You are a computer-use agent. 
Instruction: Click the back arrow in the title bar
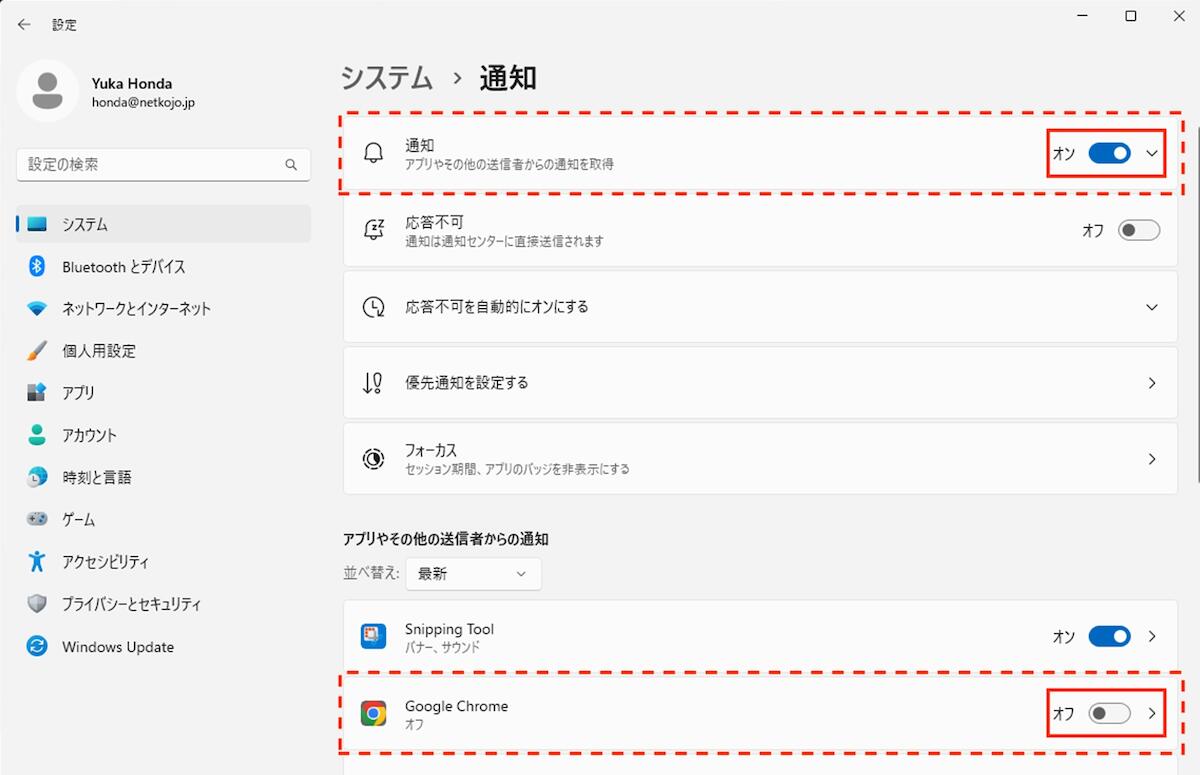click(24, 25)
